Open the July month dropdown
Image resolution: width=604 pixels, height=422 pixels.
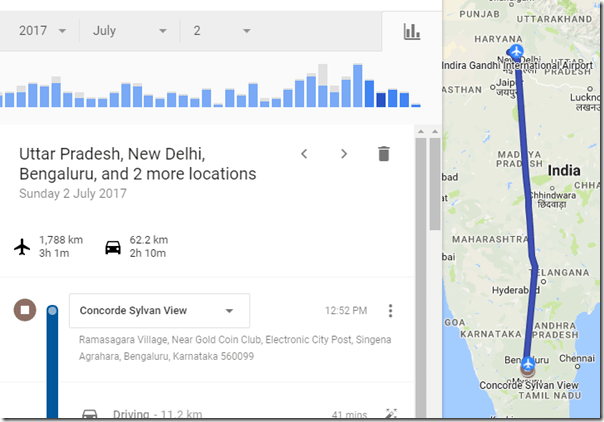pos(129,31)
